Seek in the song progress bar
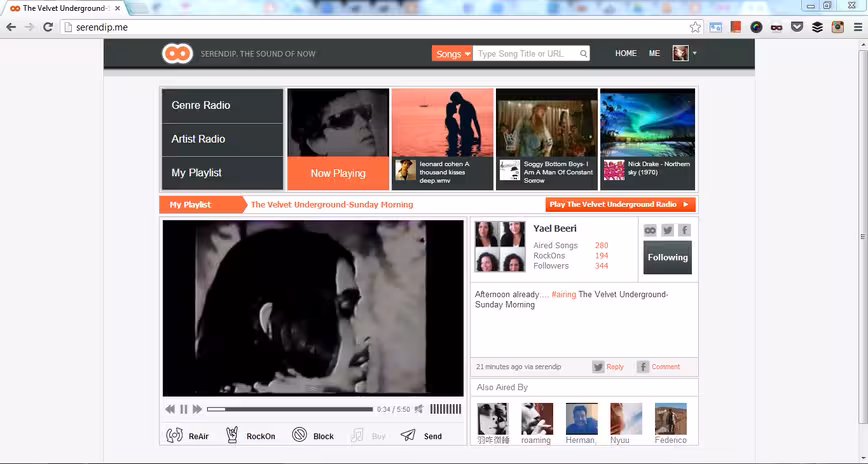Image resolution: width=868 pixels, height=464 pixels. [290, 409]
